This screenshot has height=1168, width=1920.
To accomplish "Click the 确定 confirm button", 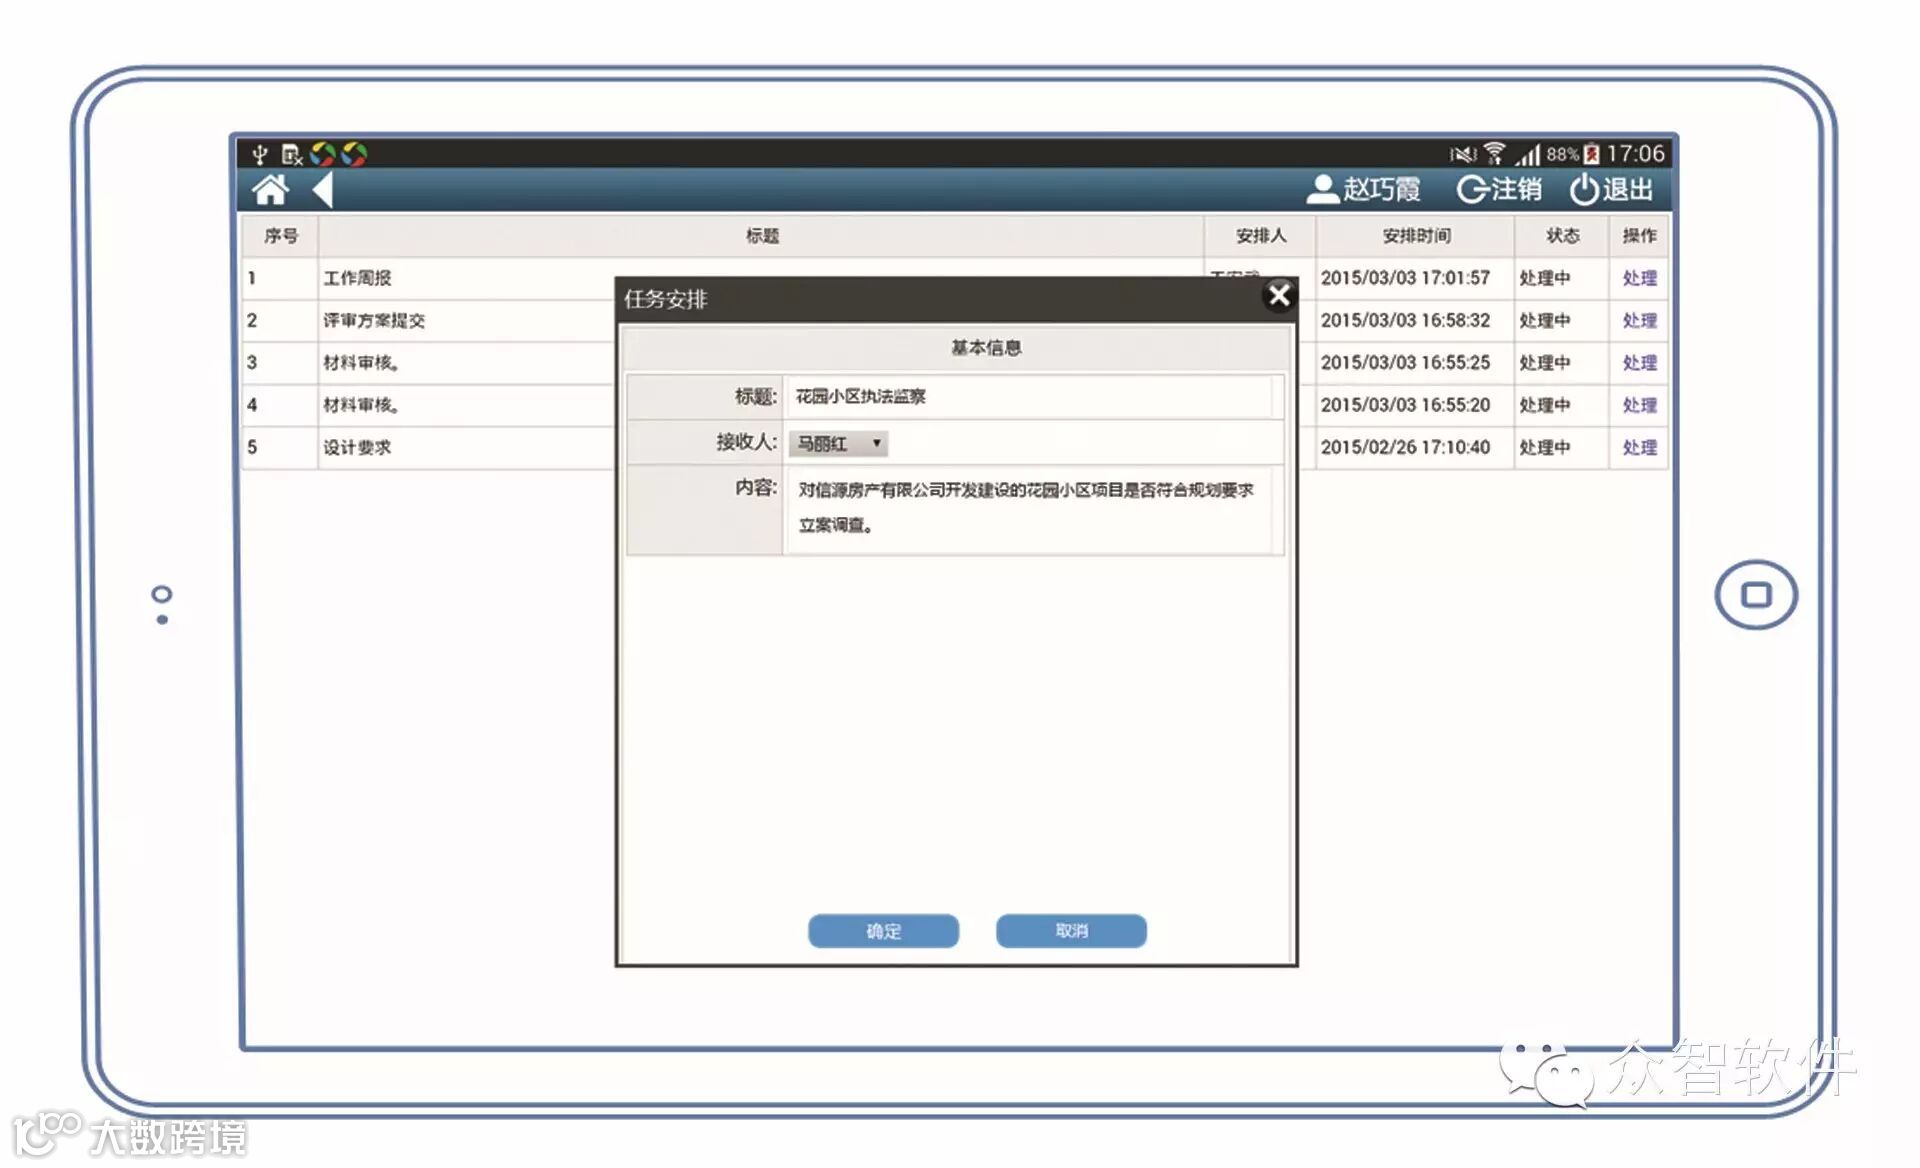I will [x=883, y=931].
